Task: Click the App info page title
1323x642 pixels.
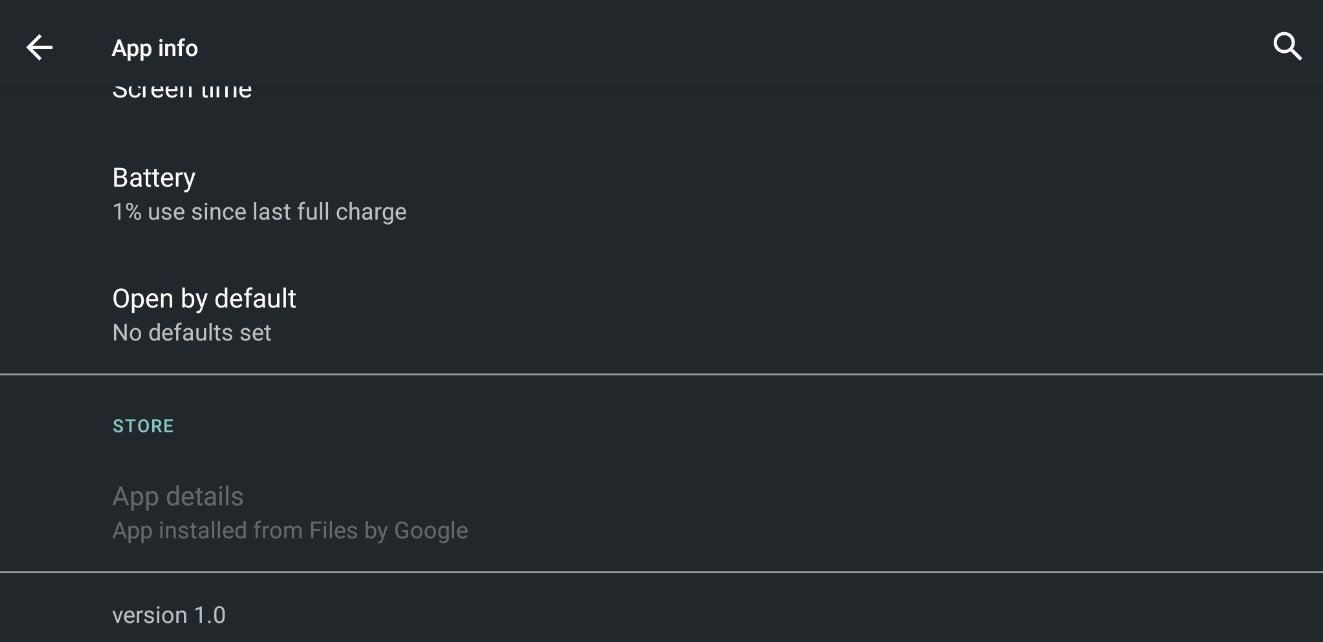Action: (155, 48)
